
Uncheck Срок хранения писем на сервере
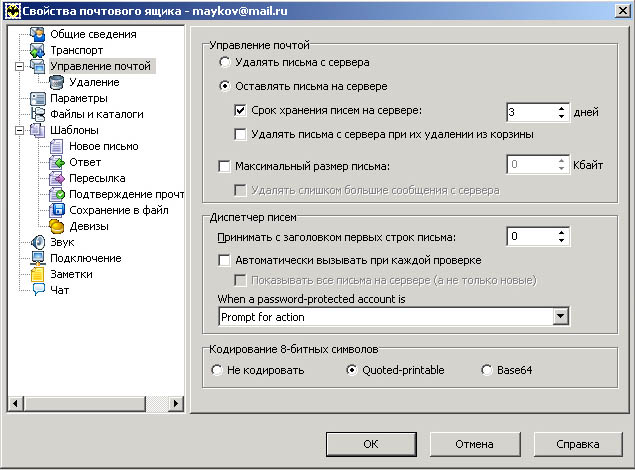click(x=240, y=111)
